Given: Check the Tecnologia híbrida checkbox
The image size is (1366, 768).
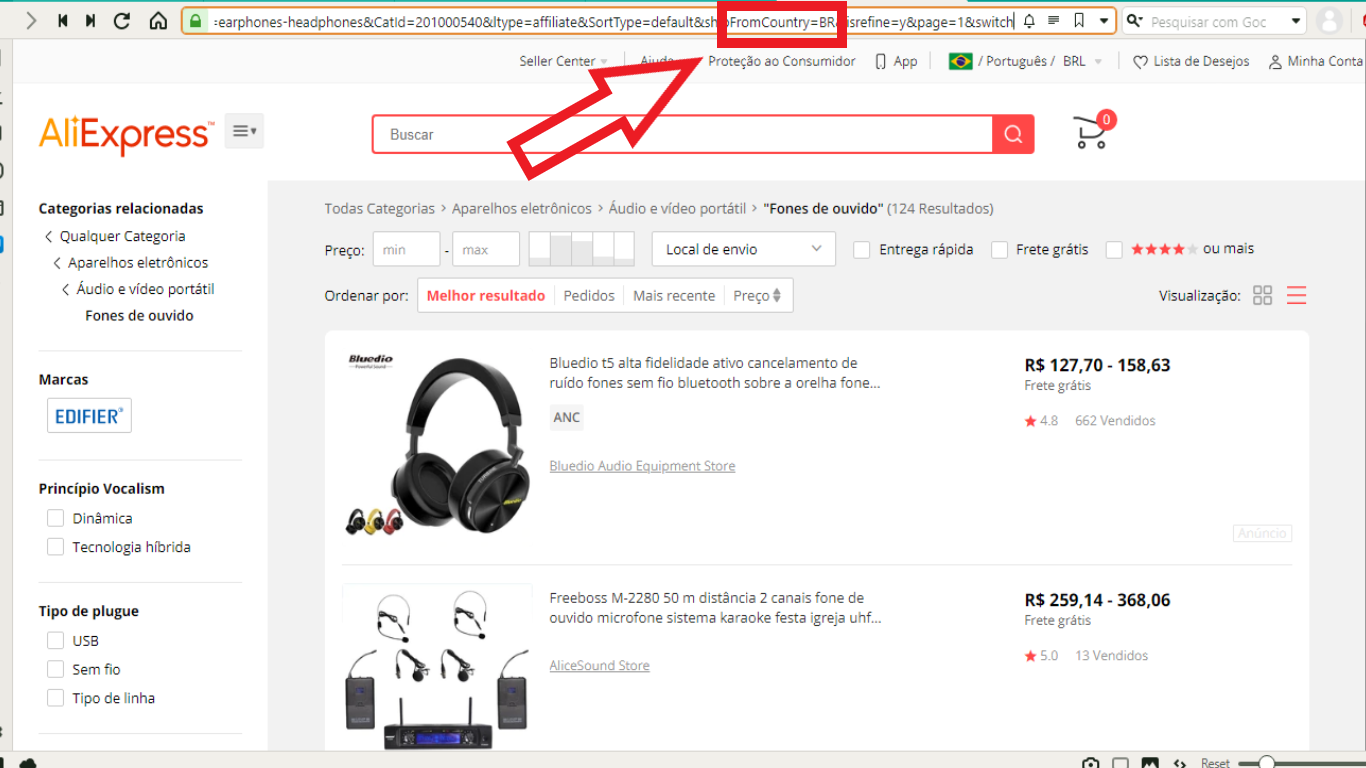Looking at the screenshot, I should 56,547.
